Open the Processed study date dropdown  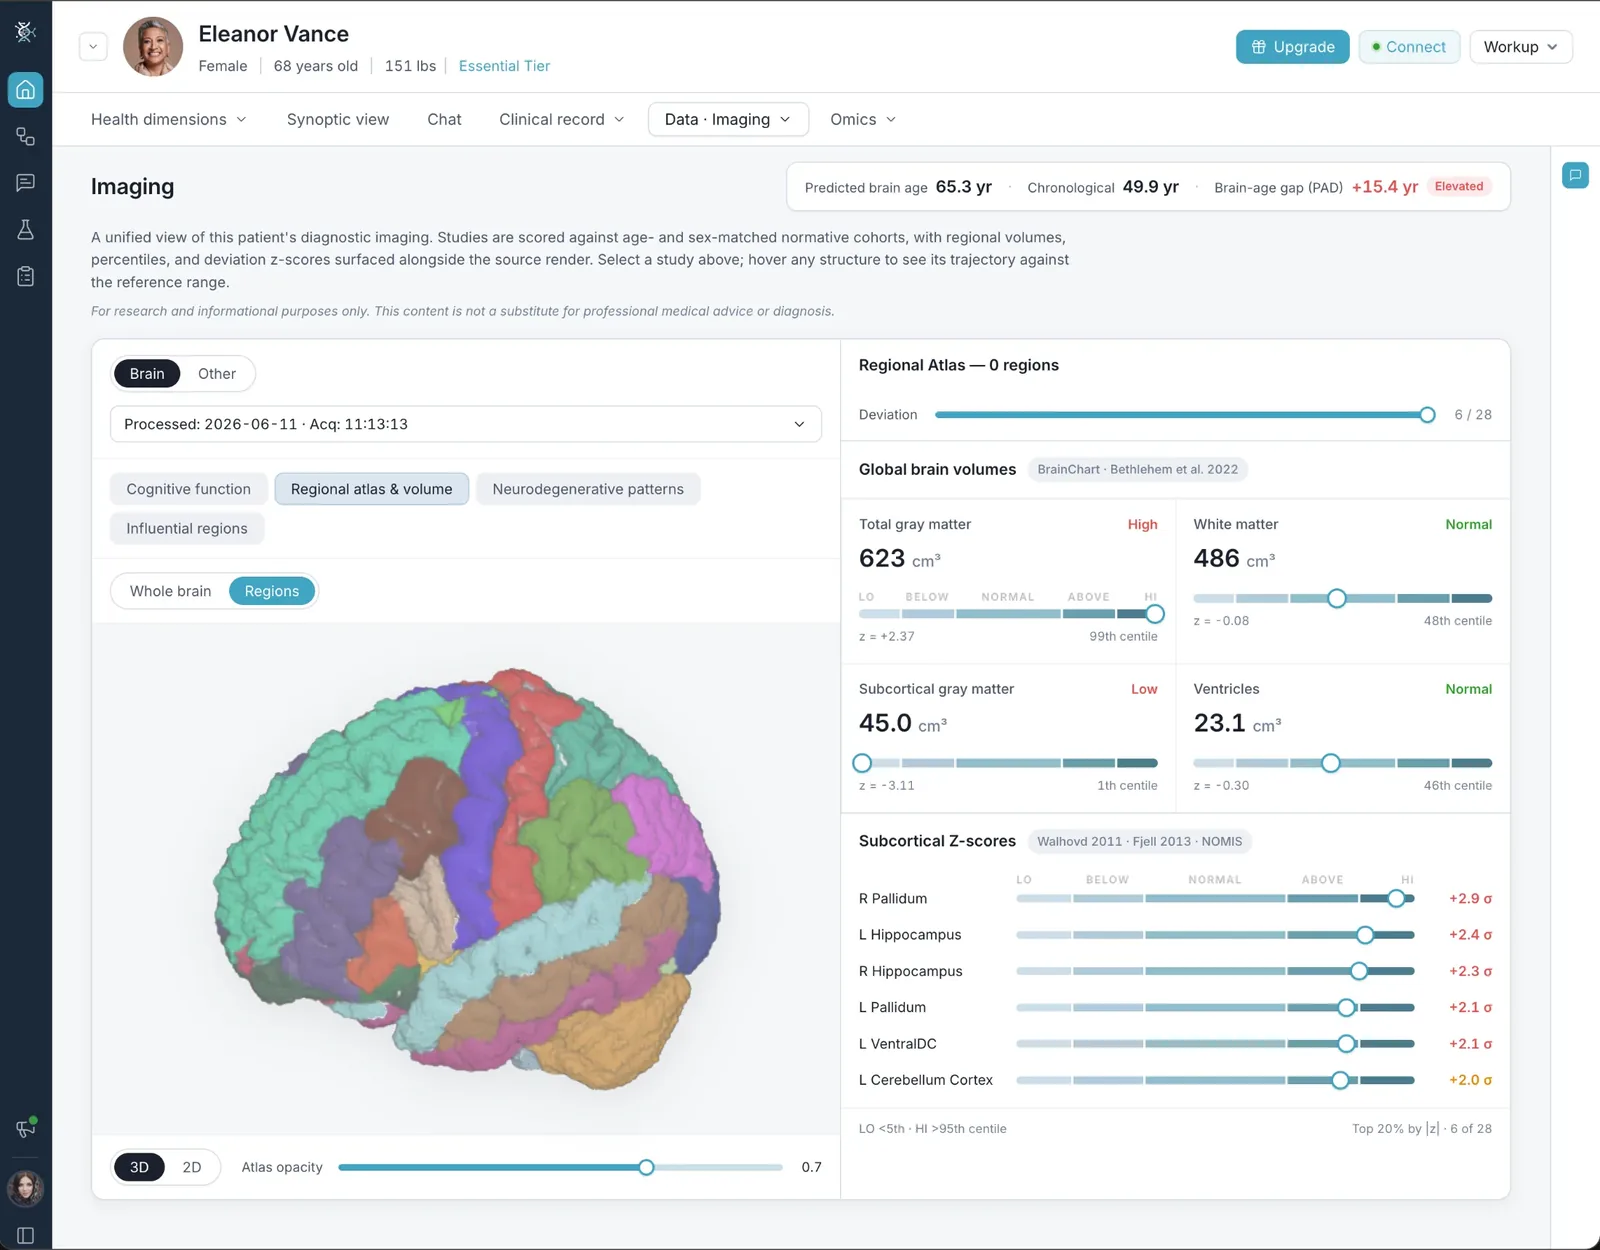click(466, 424)
